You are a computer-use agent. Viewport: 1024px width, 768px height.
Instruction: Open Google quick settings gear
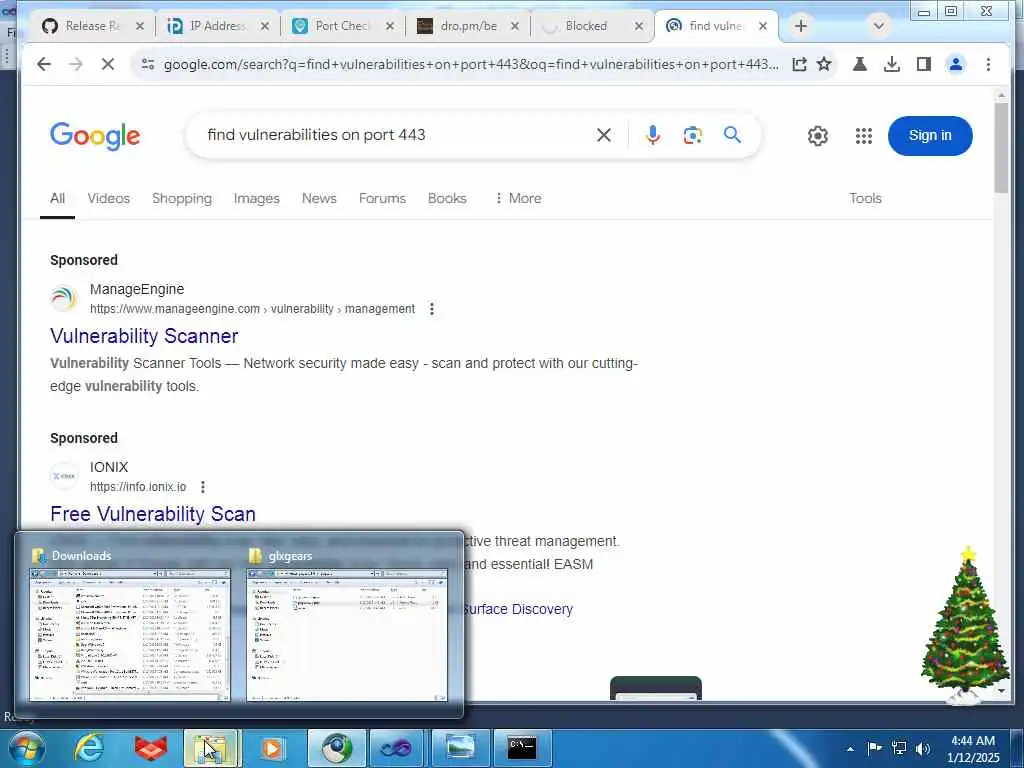coord(818,136)
